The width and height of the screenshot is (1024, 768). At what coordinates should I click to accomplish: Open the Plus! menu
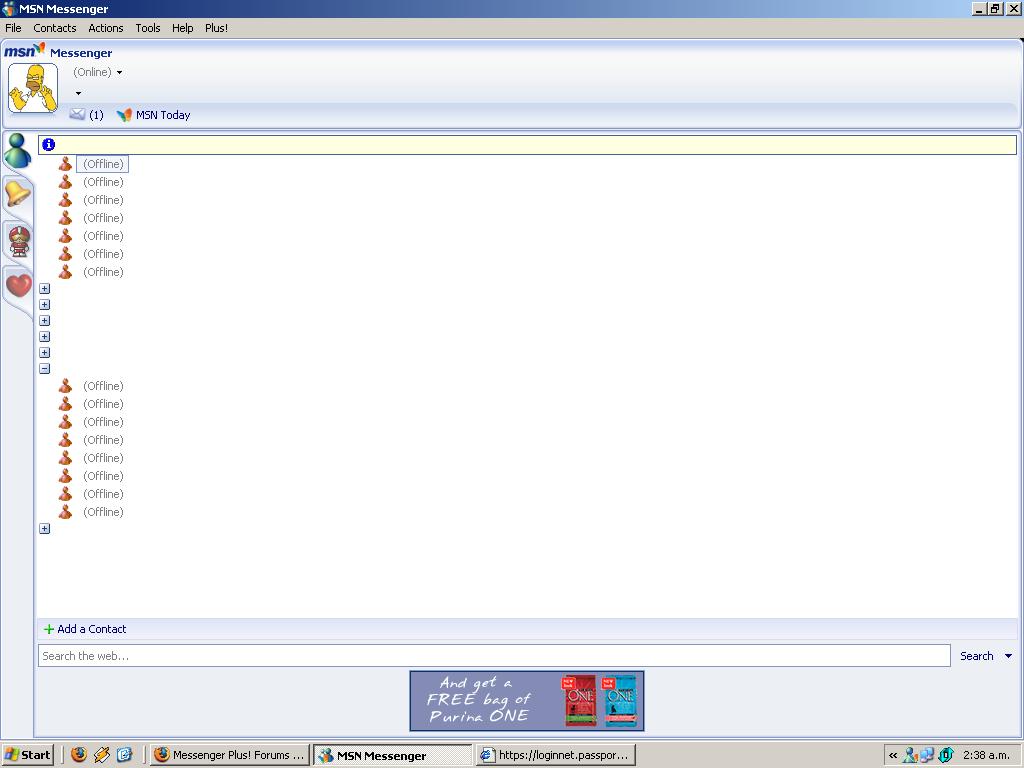coord(216,28)
